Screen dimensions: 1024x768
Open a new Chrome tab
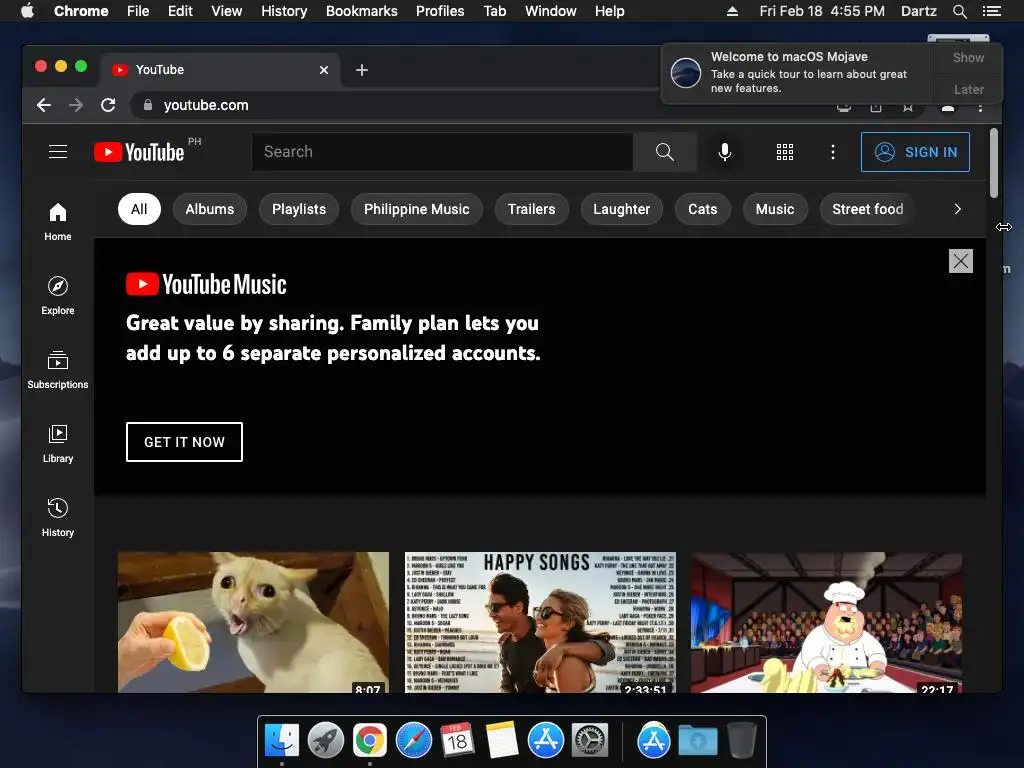point(362,70)
